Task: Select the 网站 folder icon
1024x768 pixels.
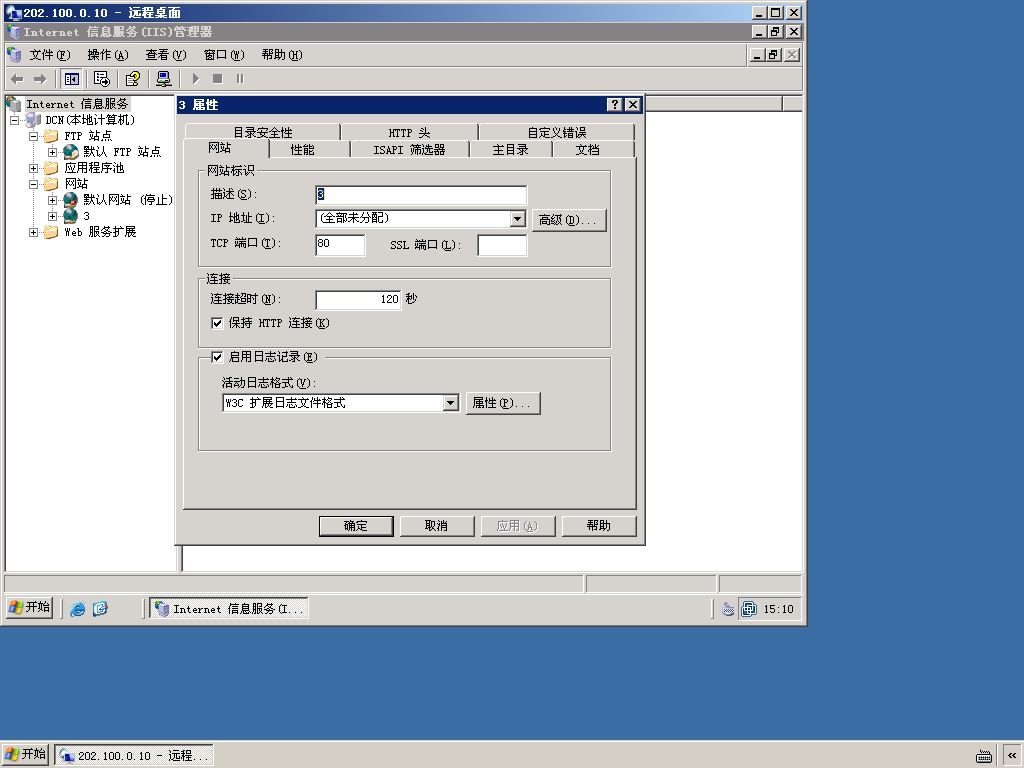Action: [x=51, y=184]
